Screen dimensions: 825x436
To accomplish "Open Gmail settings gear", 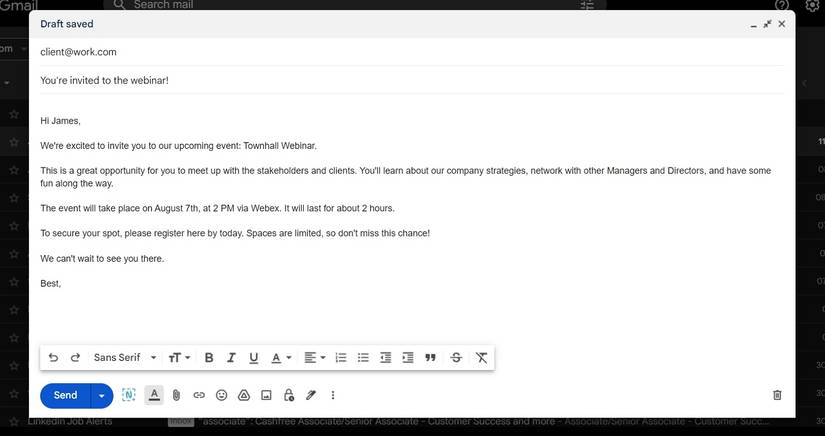I will point(812,5).
